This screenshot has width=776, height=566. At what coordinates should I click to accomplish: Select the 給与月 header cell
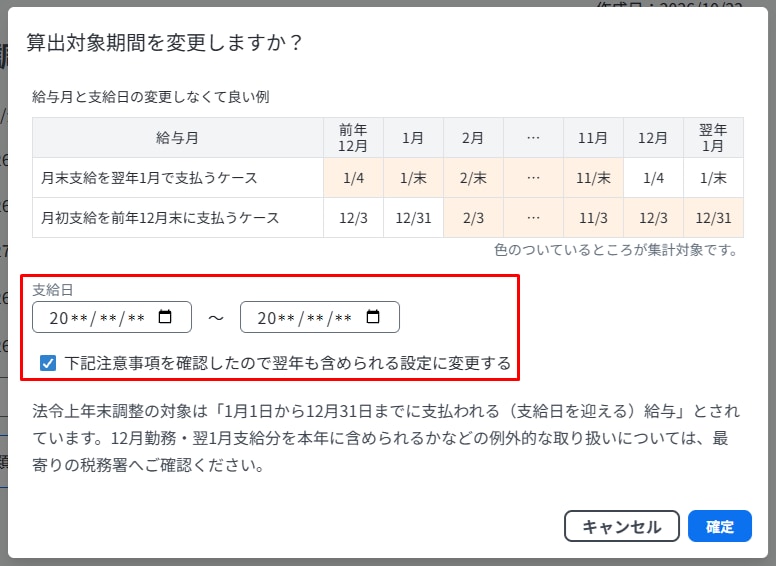coord(178,138)
